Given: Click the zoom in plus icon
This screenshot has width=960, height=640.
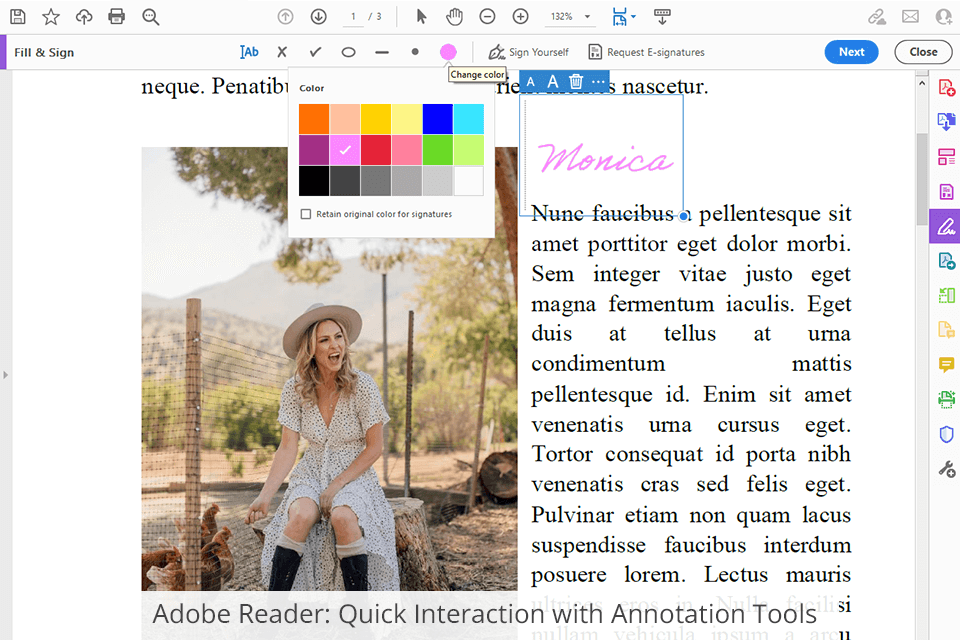Looking at the screenshot, I should tap(520, 16).
